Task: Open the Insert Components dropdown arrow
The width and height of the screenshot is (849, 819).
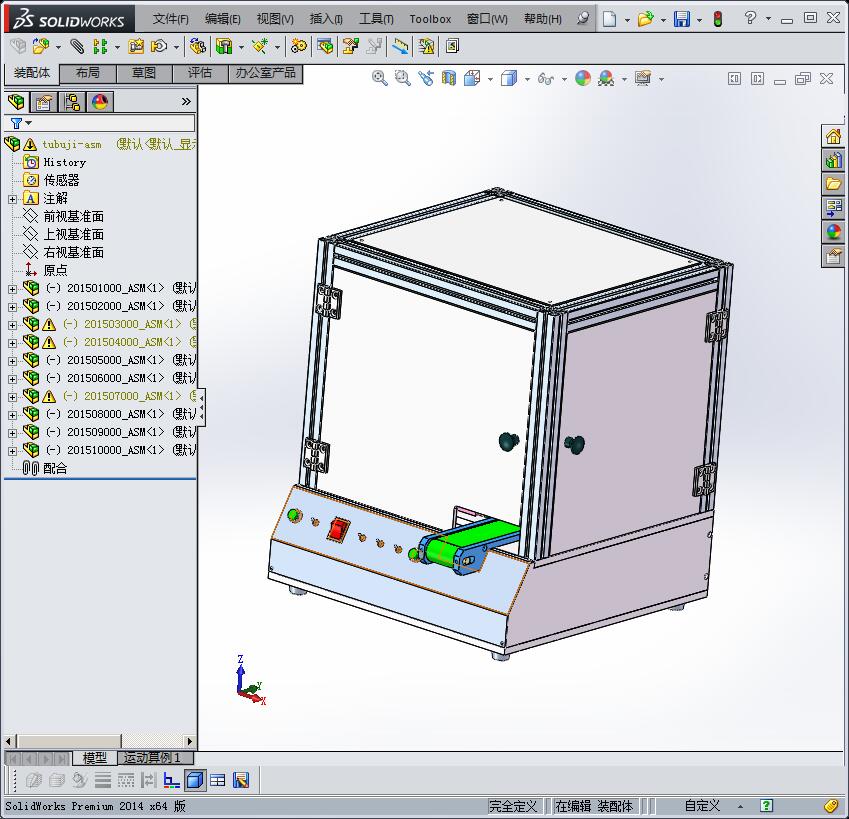Action: pos(58,48)
